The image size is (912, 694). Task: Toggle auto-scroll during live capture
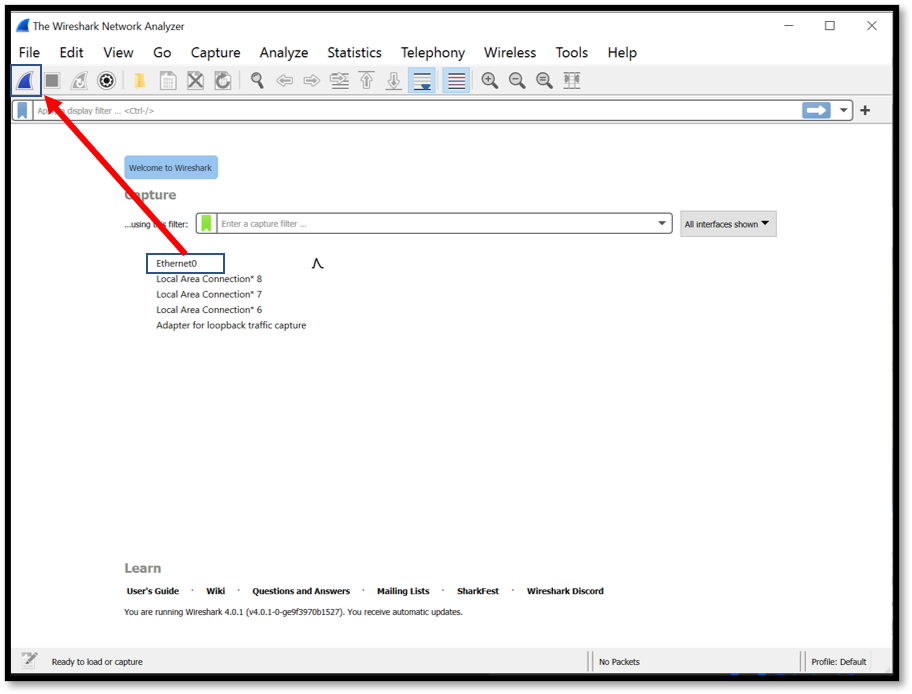tap(422, 81)
